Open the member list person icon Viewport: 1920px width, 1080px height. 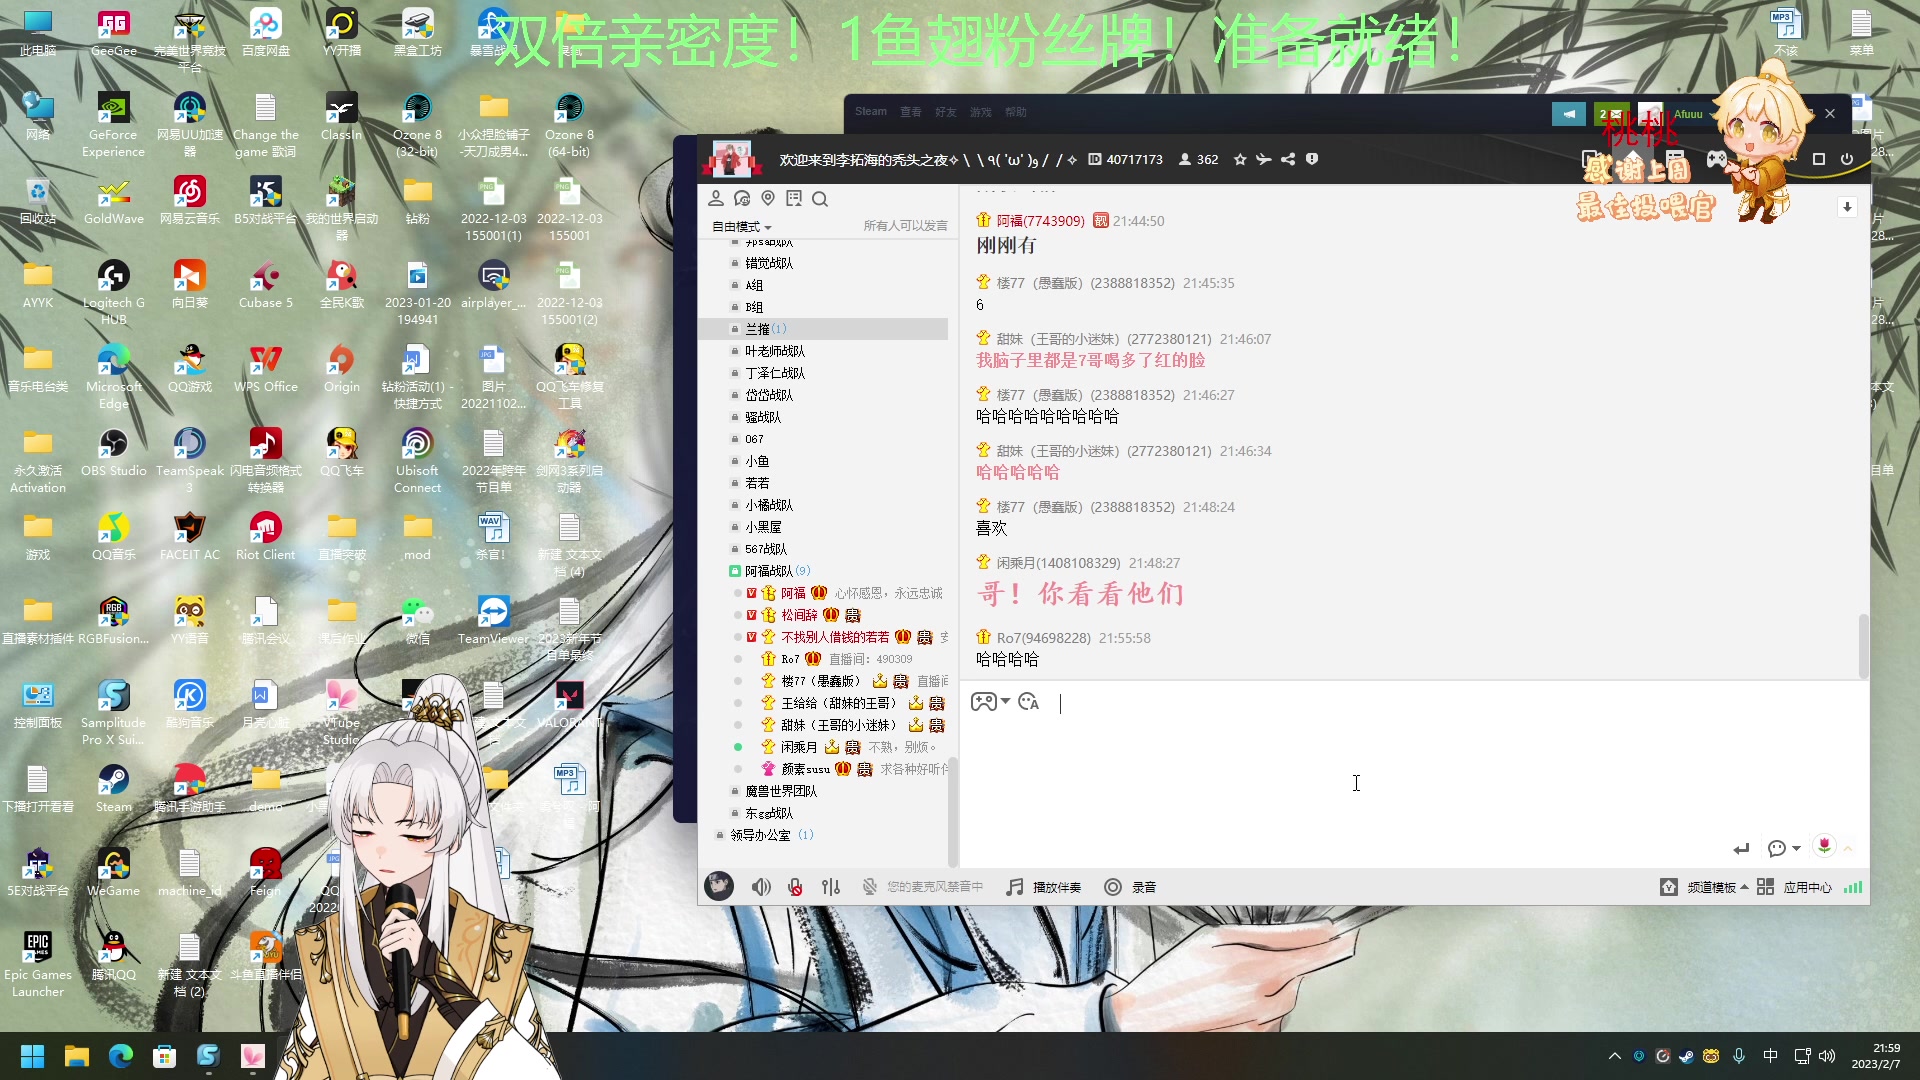[x=716, y=198]
